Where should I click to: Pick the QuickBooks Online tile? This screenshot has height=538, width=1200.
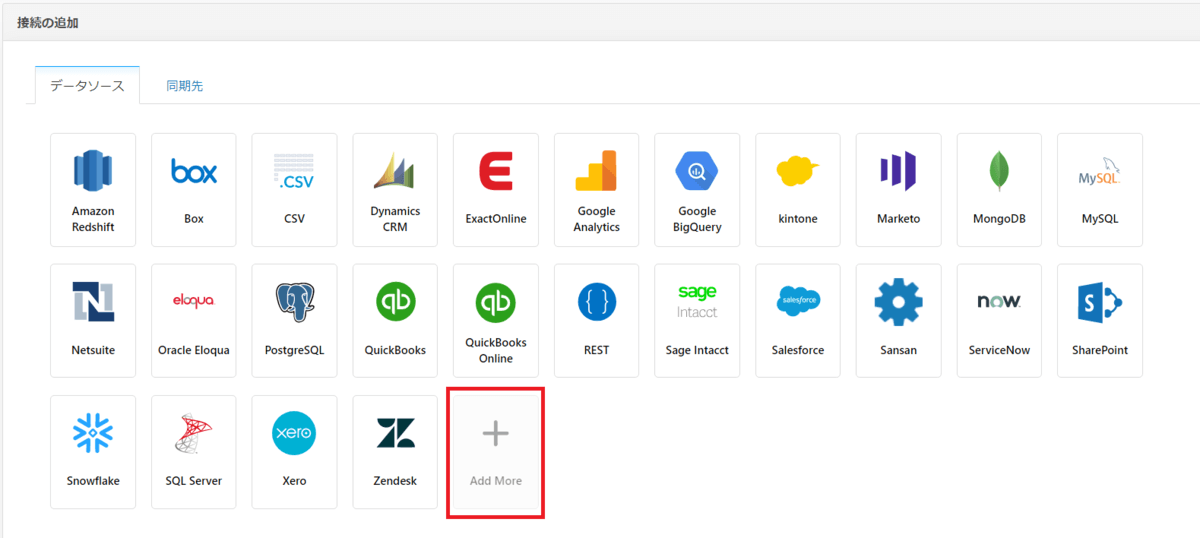tap(496, 320)
